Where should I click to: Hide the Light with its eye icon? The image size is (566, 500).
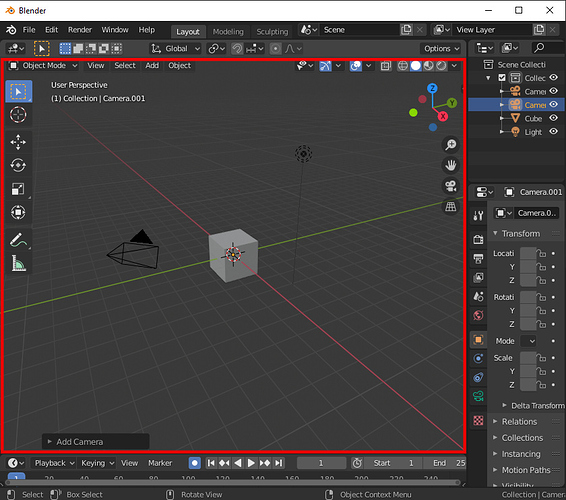click(x=554, y=131)
